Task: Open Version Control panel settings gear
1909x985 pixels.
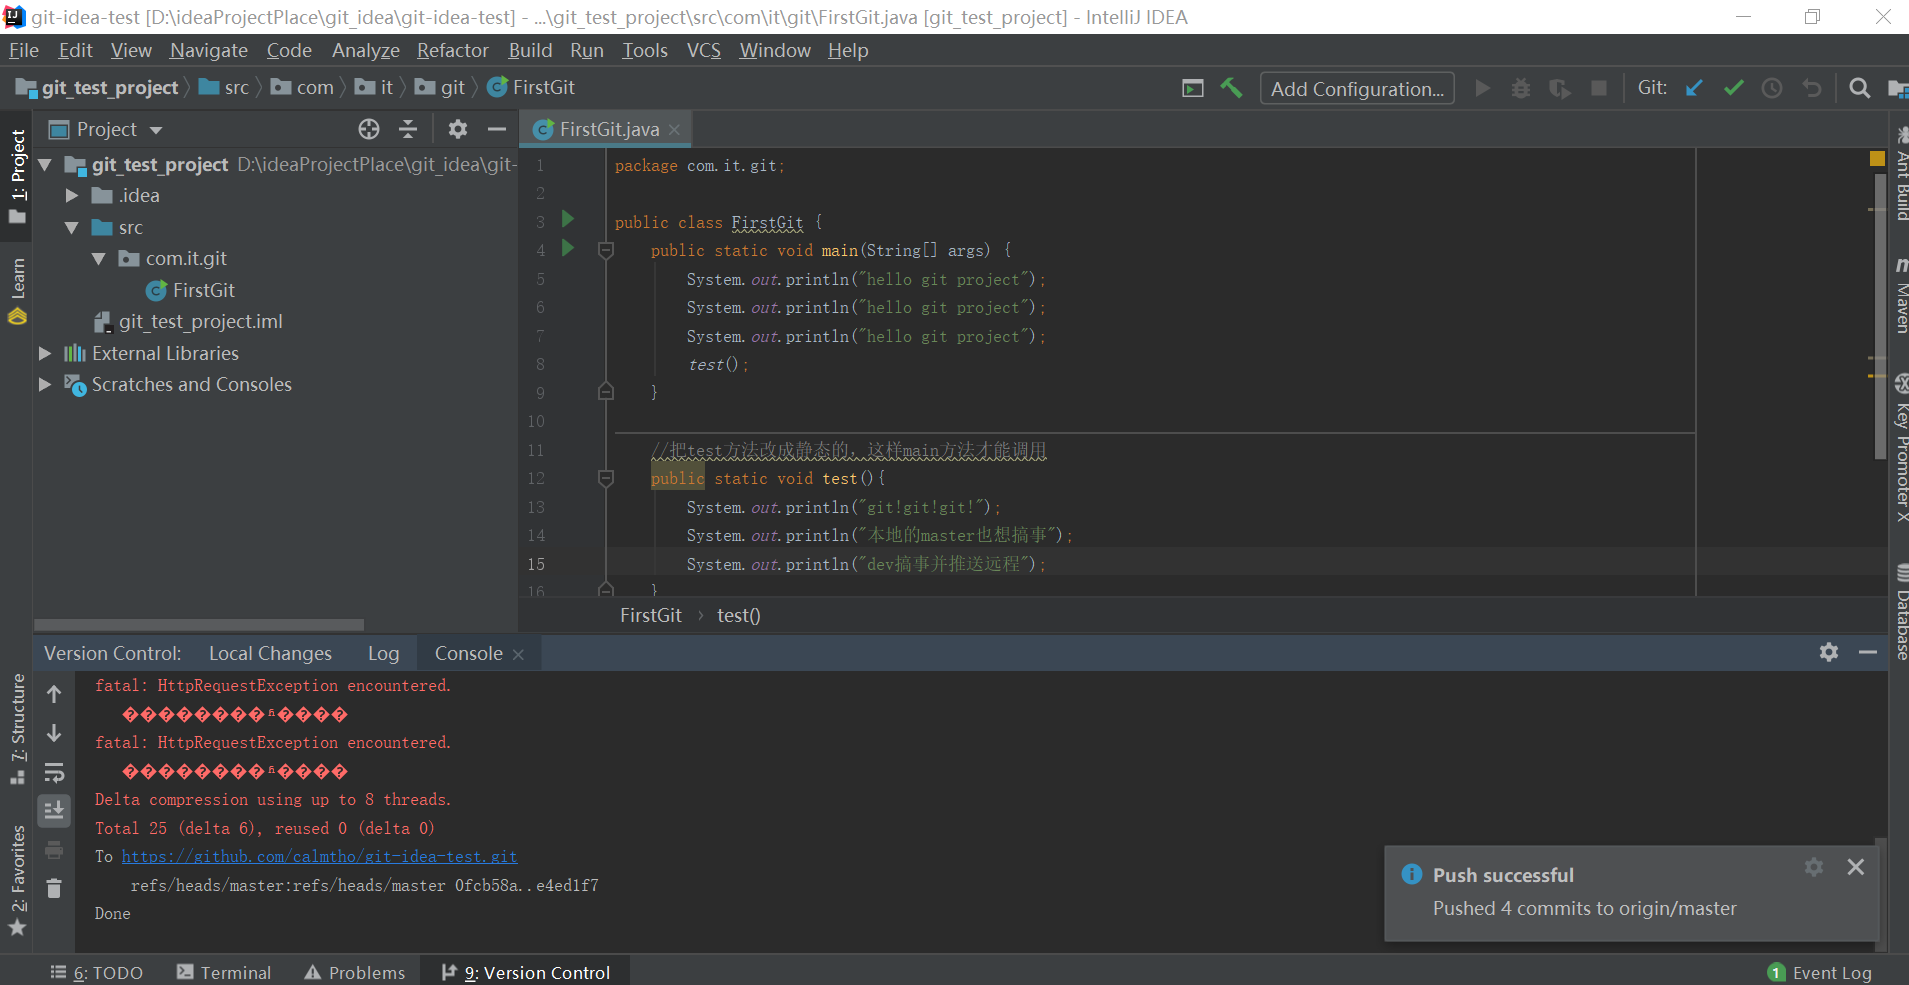Action: 1829,652
